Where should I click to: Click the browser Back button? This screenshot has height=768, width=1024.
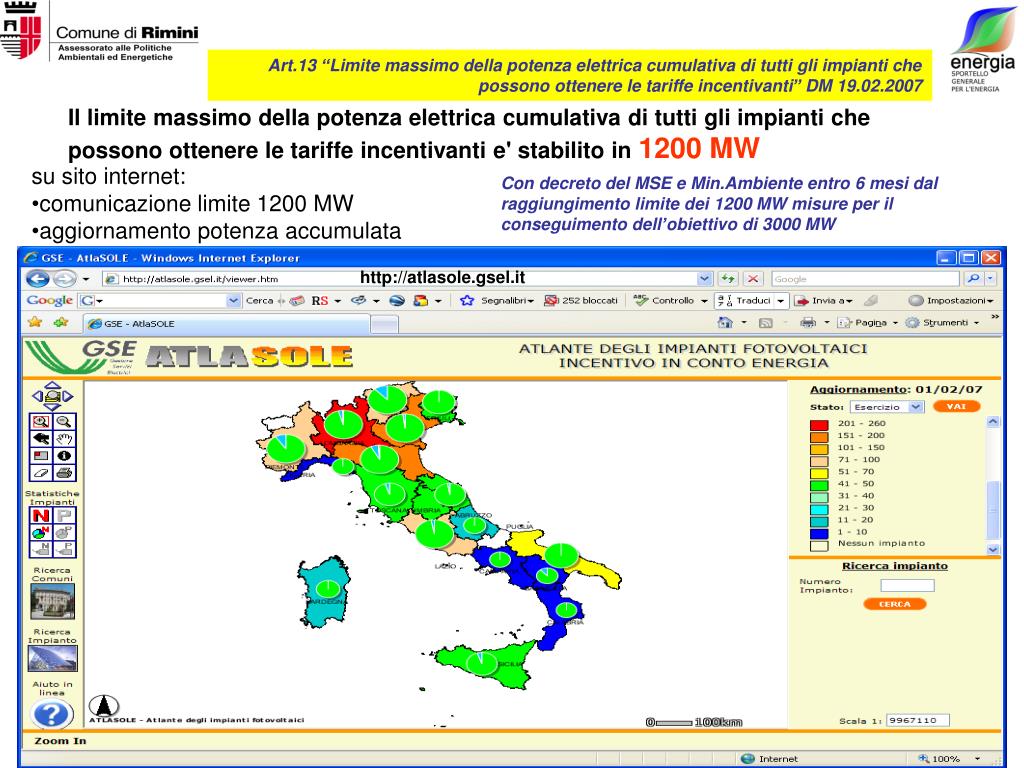37,279
